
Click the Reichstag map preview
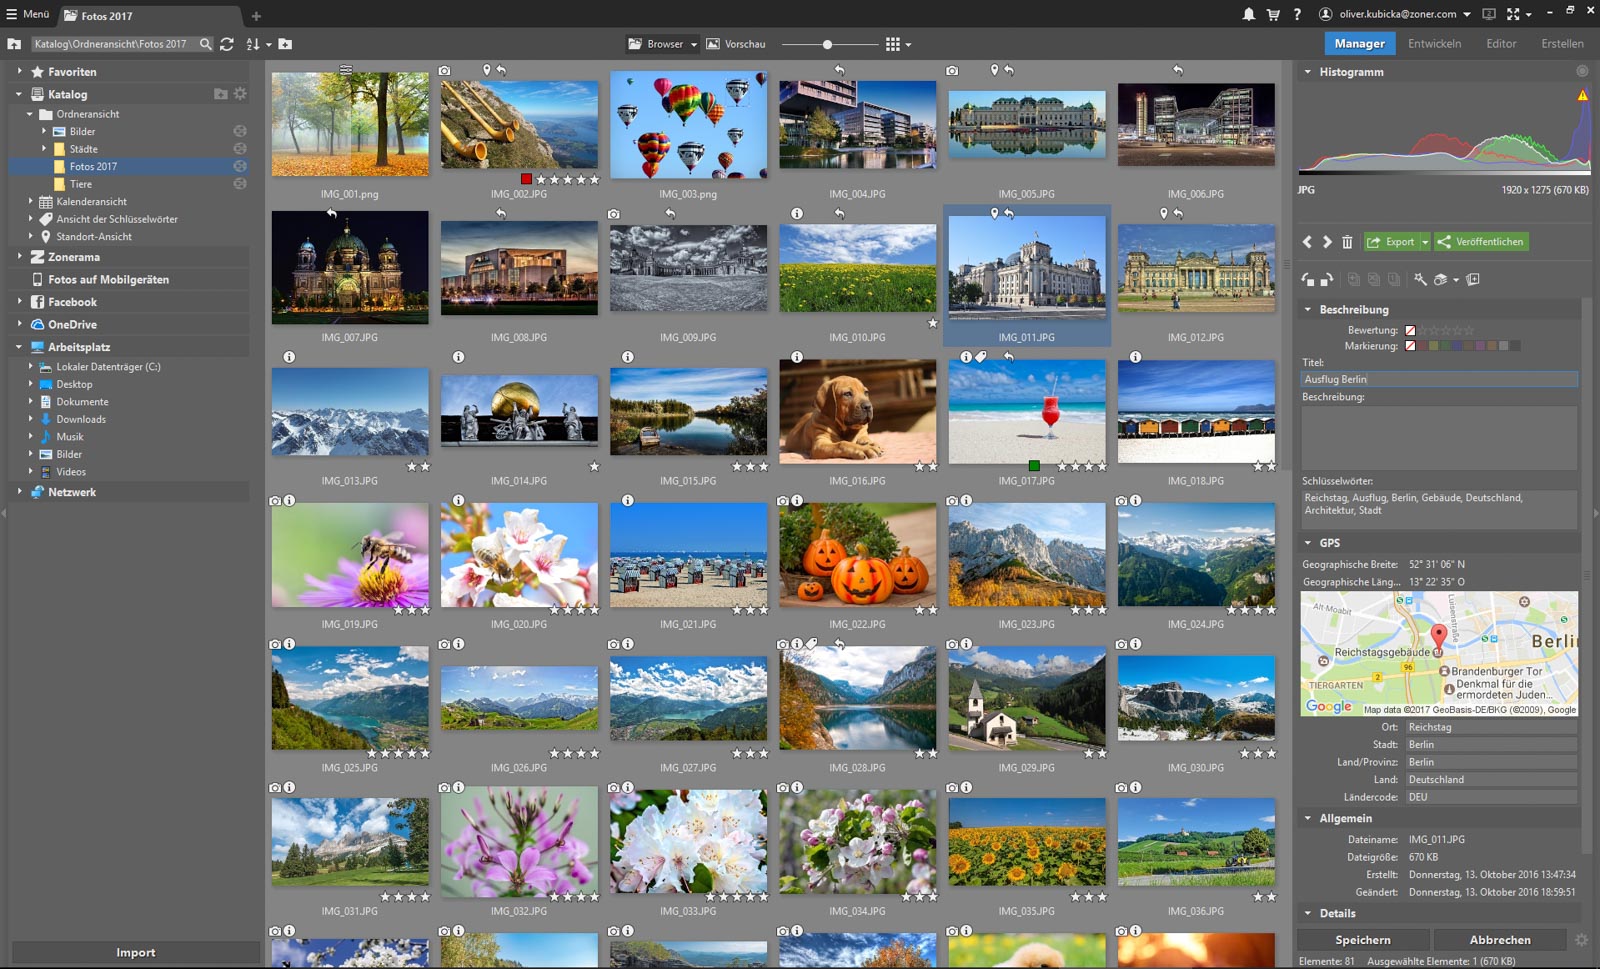pyautogui.click(x=1439, y=653)
